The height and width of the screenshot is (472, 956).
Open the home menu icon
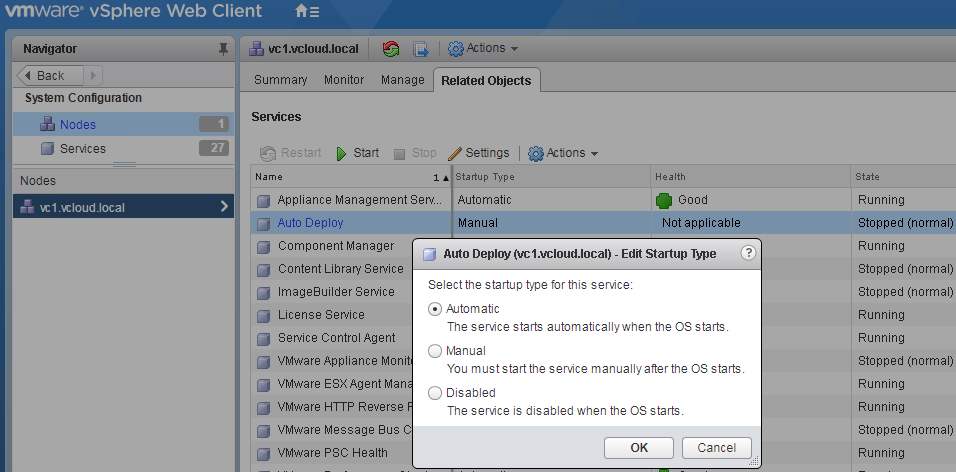click(x=307, y=11)
